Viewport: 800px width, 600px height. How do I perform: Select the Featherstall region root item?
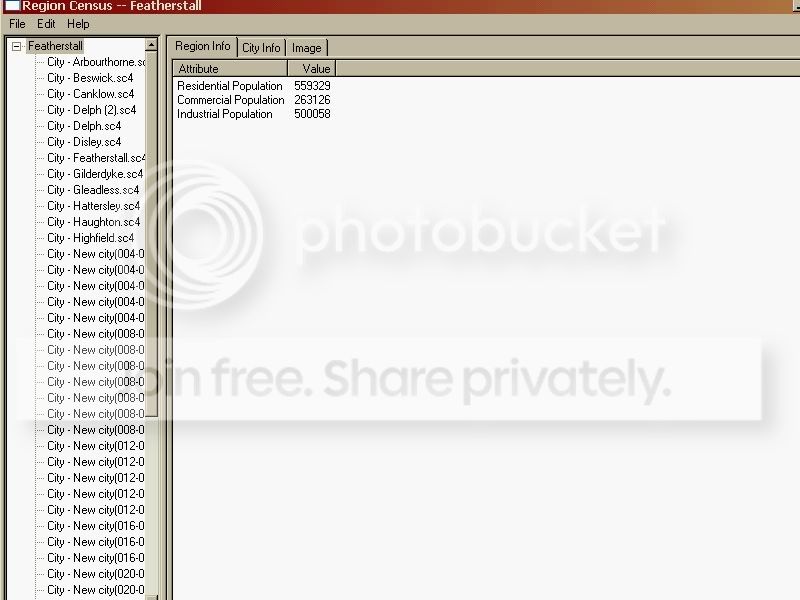(x=55, y=46)
